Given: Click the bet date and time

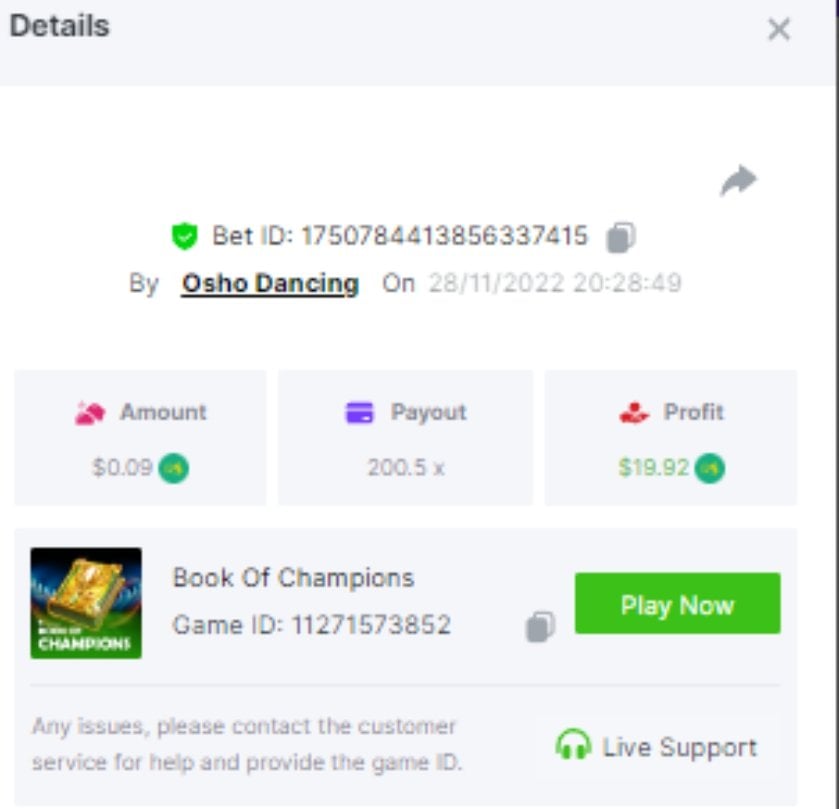Looking at the screenshot, I should pyautogui.click(x=555, y=283).
